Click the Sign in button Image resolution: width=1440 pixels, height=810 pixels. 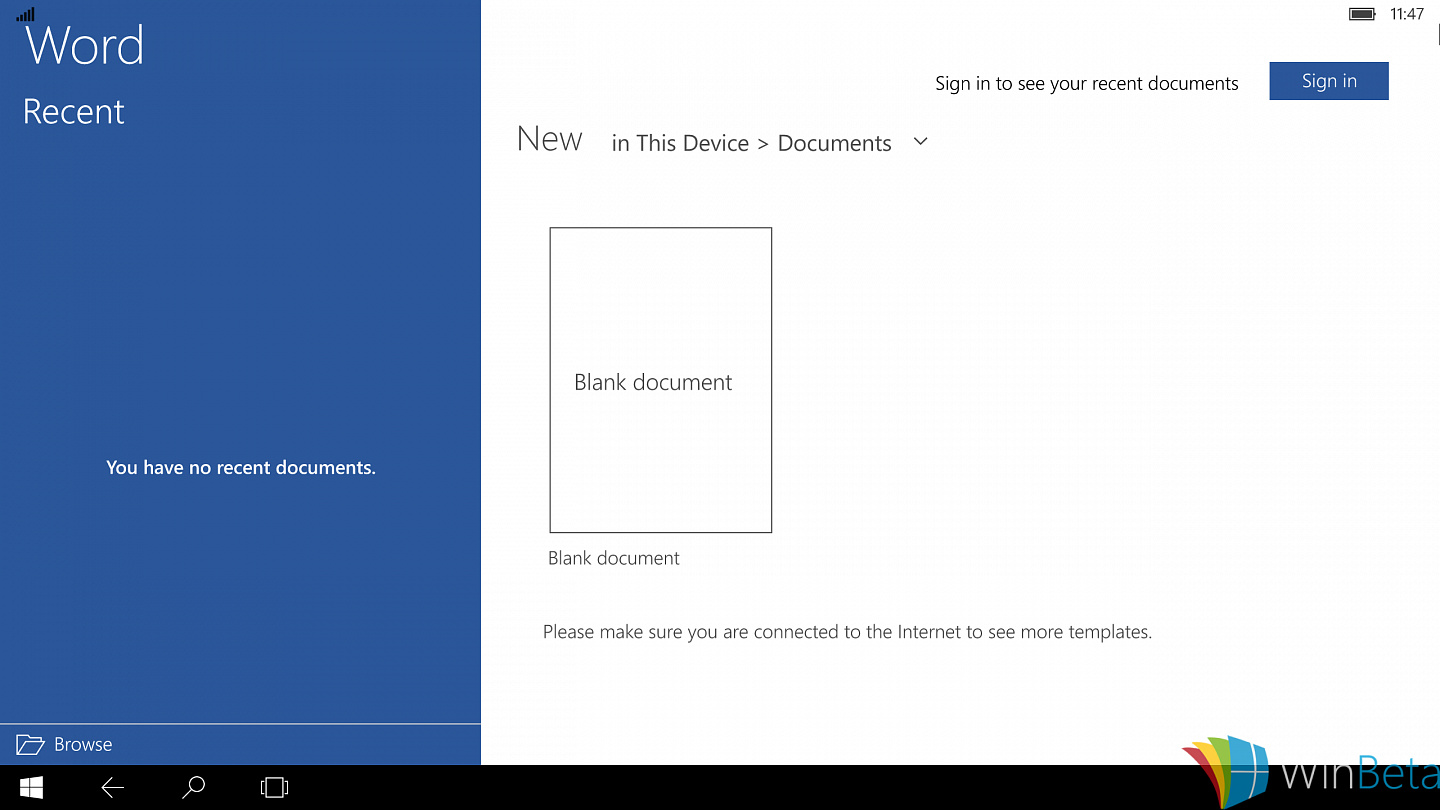(1329, 81)
